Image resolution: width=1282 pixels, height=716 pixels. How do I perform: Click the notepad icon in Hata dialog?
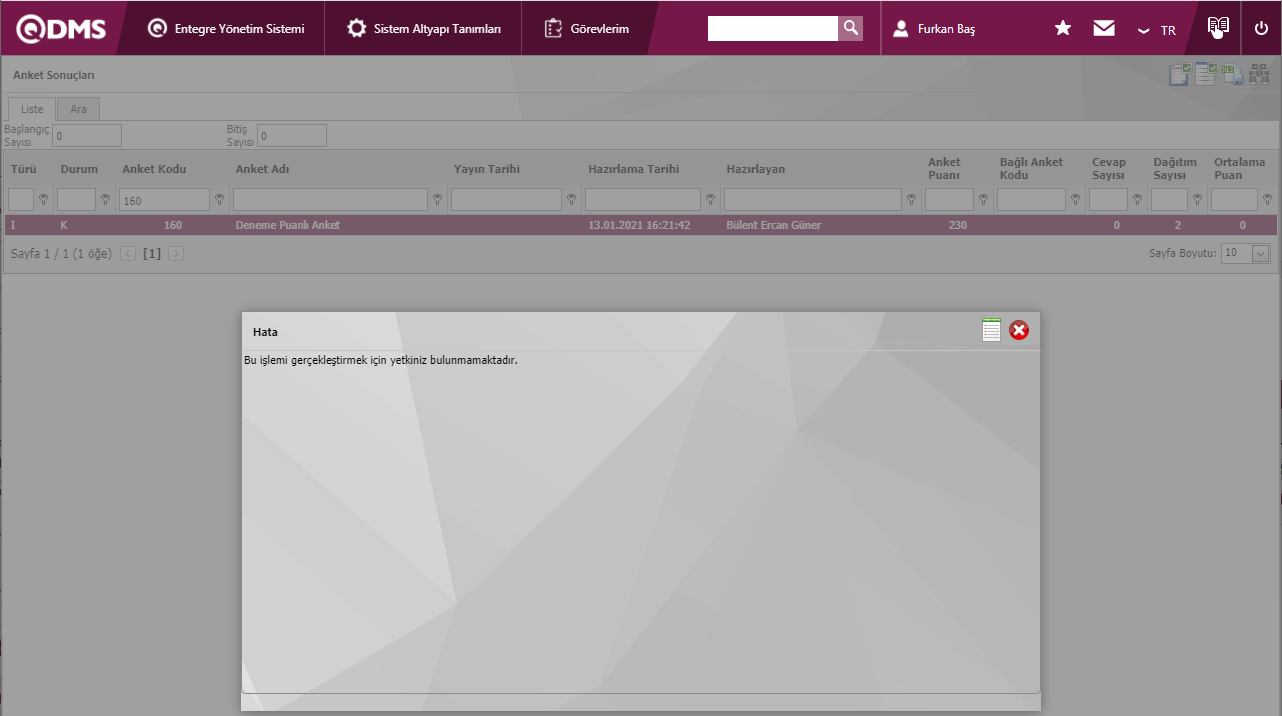[991, 330]
